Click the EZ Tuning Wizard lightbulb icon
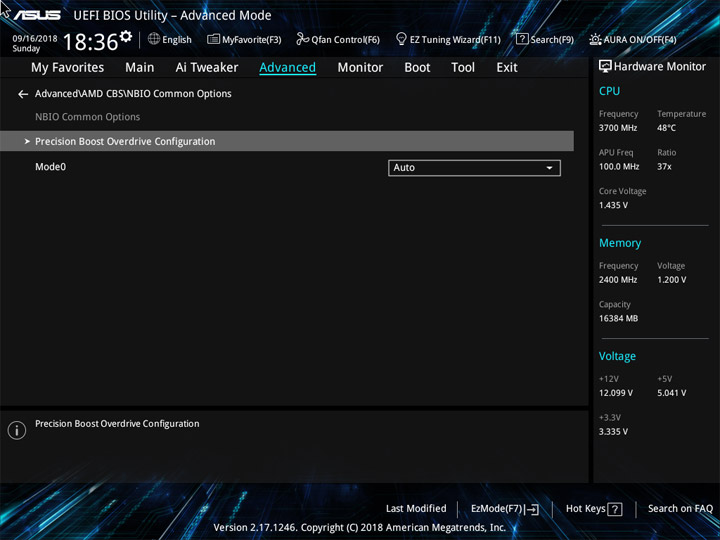This screenshot has height=540, width=720. coord(401,39)
